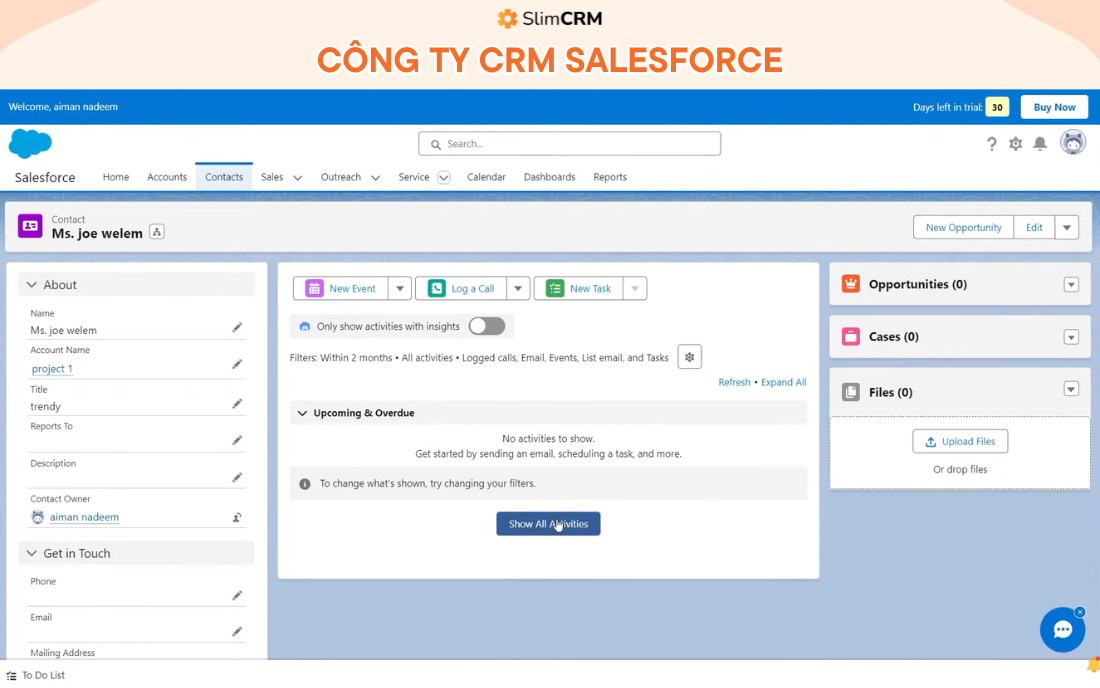Select the purple New Event calendar icon
This screenshot has width=1100, height=688.
point(313,288)
